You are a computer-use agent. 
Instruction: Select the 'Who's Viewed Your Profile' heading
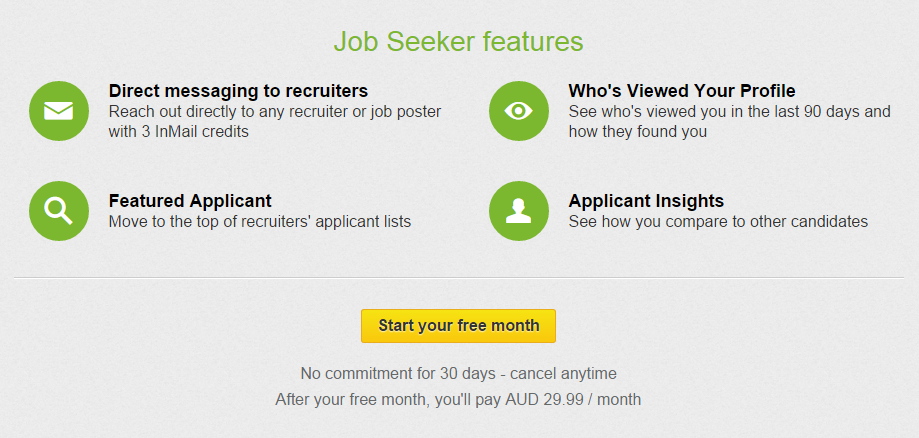point(682,91)
